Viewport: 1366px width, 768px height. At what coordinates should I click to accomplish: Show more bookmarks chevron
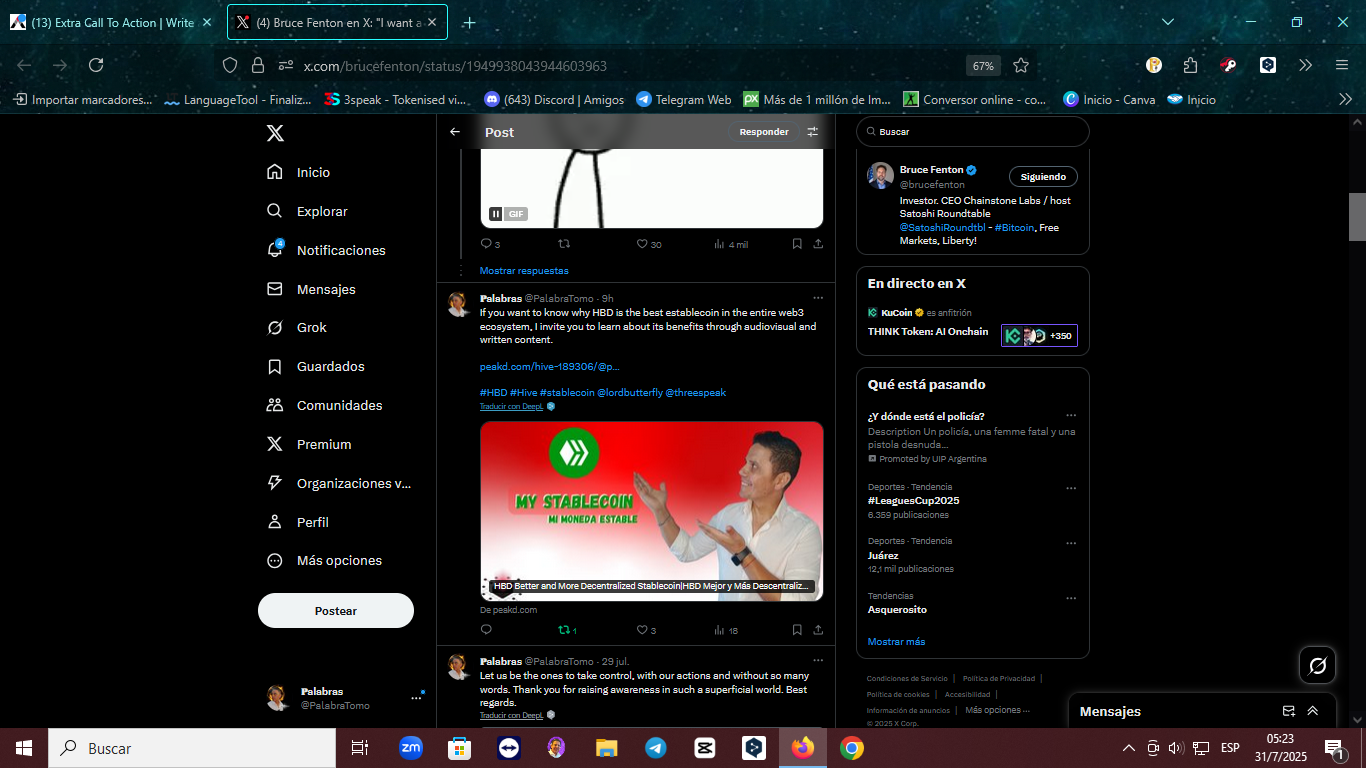coord(1345,99)
